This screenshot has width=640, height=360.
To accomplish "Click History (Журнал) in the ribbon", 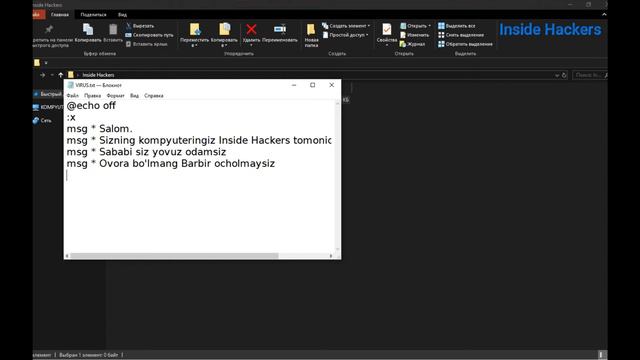I will pyautogui.click(x=413, y=44).
